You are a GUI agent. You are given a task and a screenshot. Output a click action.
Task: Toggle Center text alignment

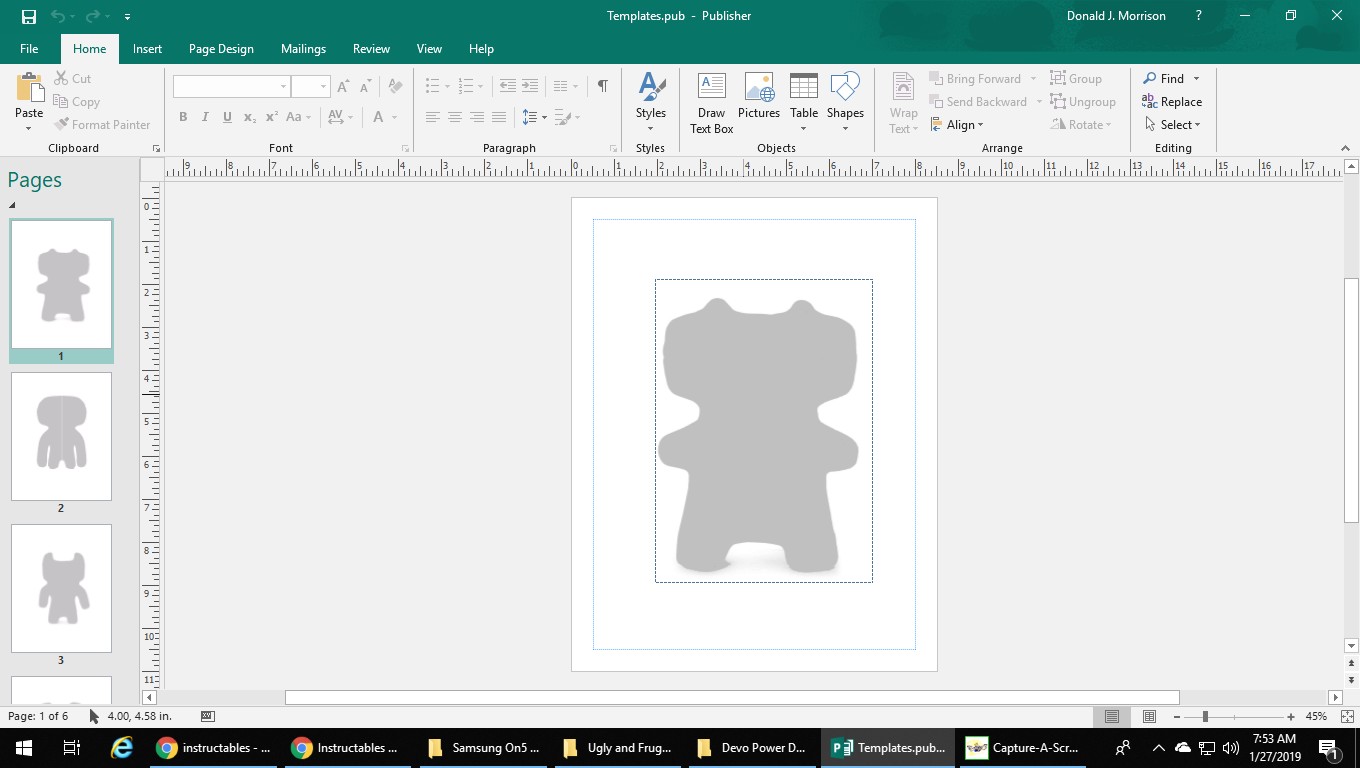click(454, 117)
